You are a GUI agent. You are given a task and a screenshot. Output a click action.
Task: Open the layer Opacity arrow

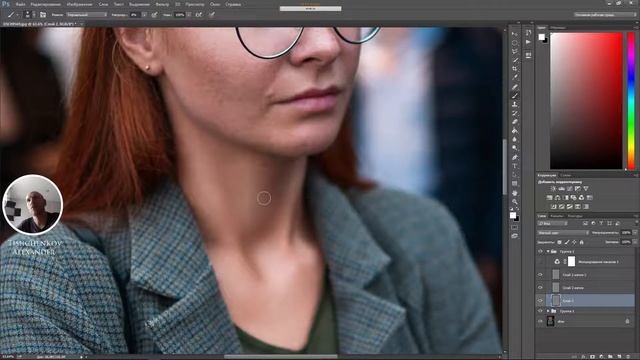634,233
